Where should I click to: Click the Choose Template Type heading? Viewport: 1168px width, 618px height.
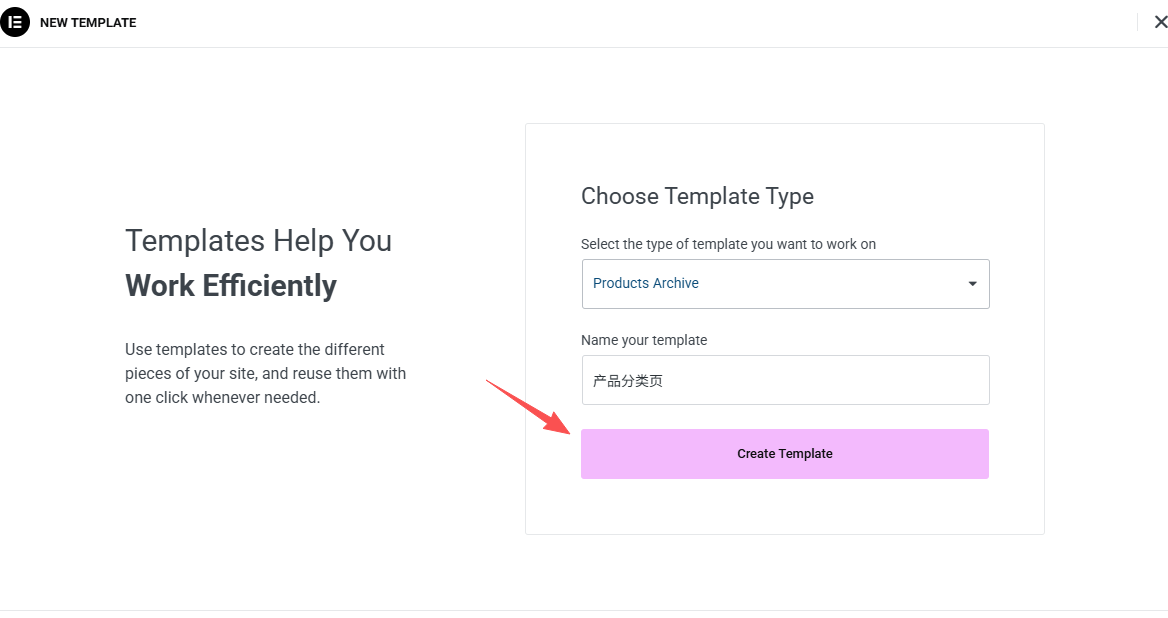697,197
